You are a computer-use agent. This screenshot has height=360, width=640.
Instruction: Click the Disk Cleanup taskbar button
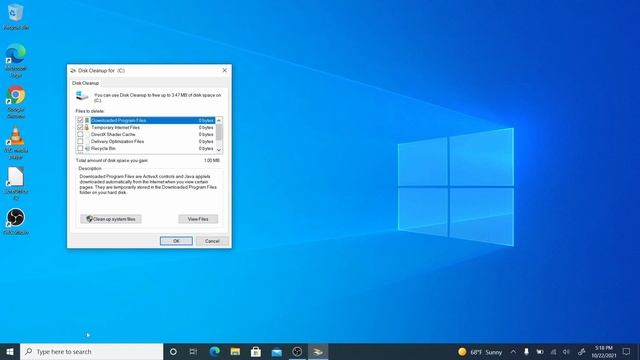318,351
